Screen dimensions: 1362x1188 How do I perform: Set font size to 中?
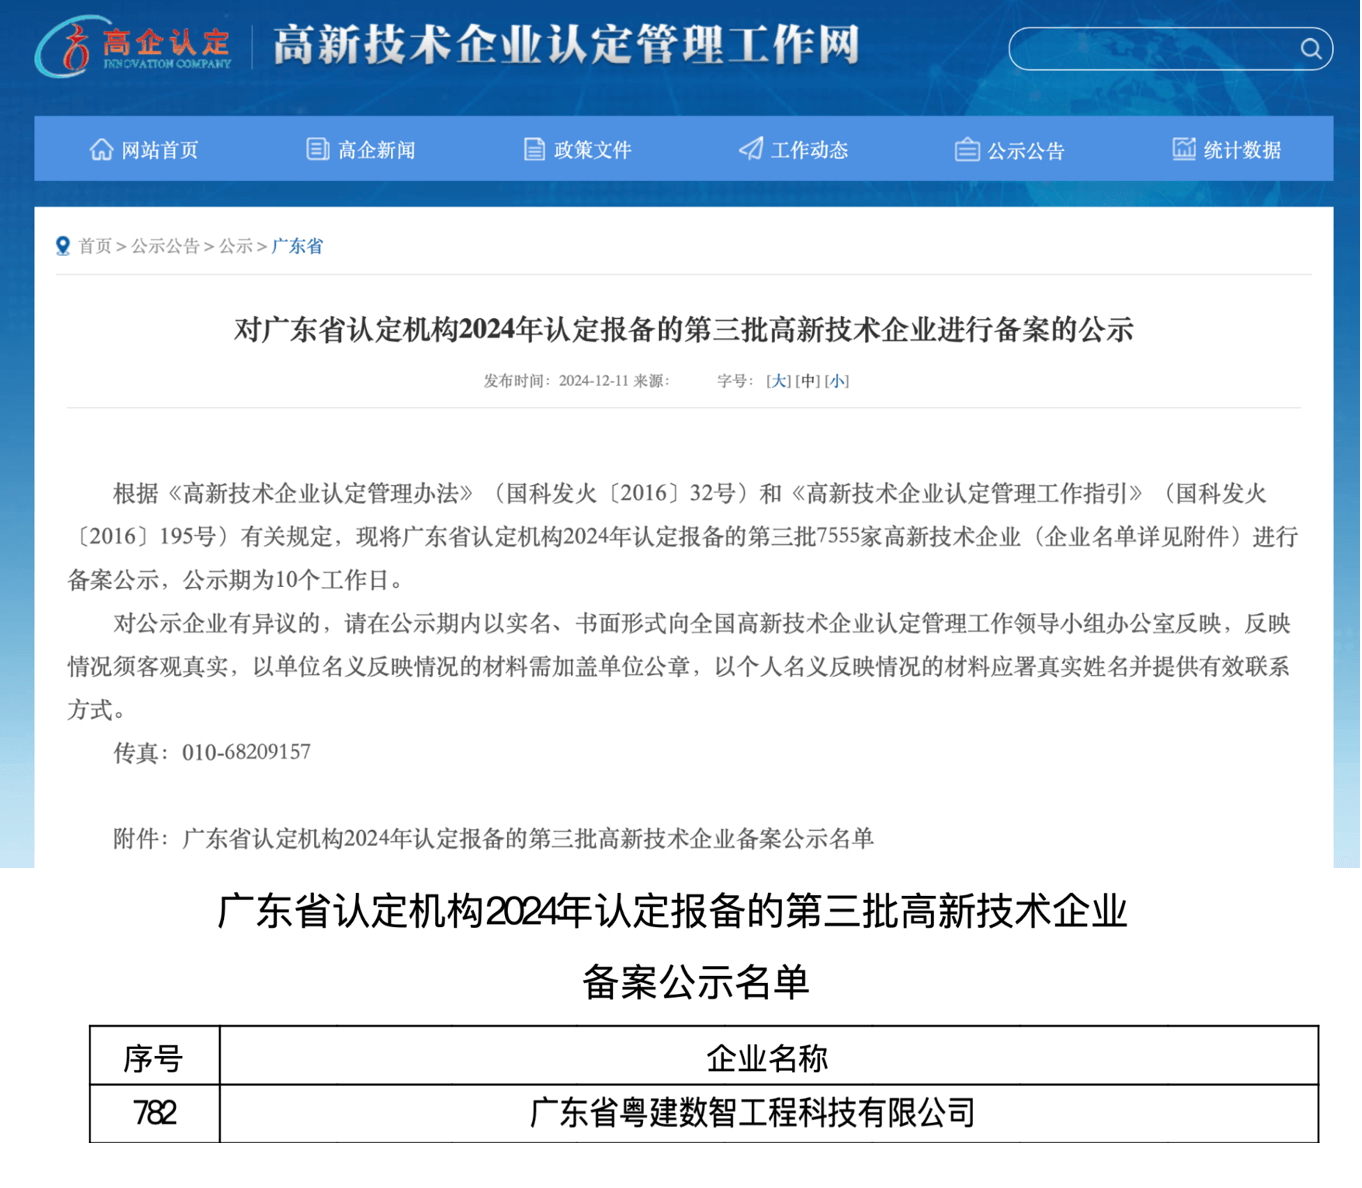point(808,381)
